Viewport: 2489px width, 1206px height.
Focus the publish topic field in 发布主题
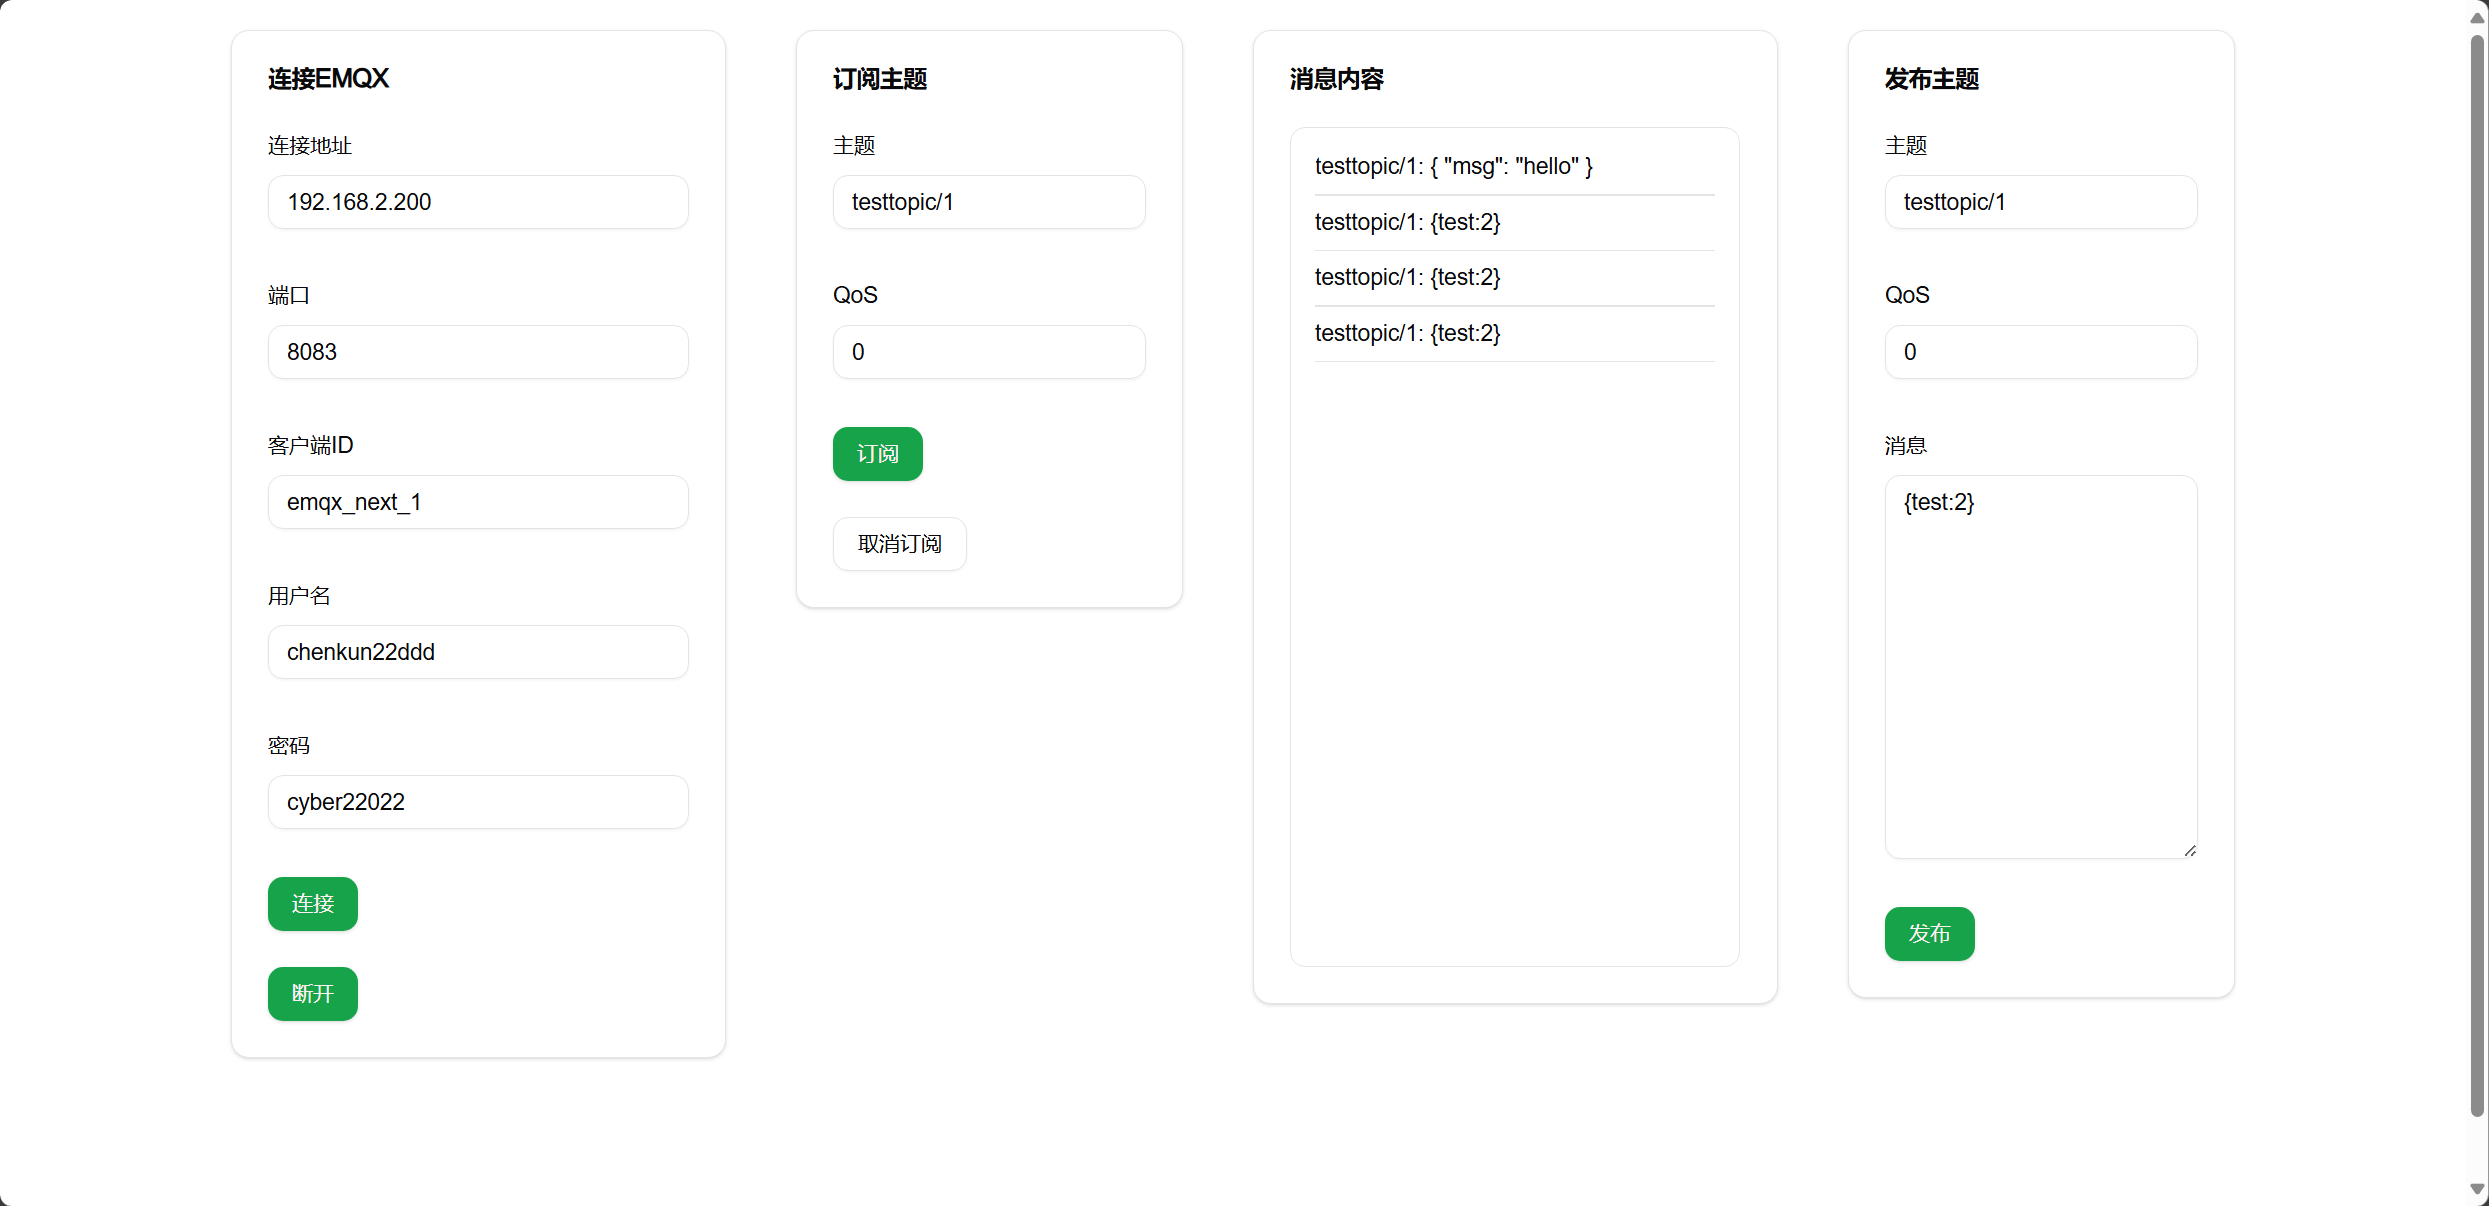[2040, 201]
